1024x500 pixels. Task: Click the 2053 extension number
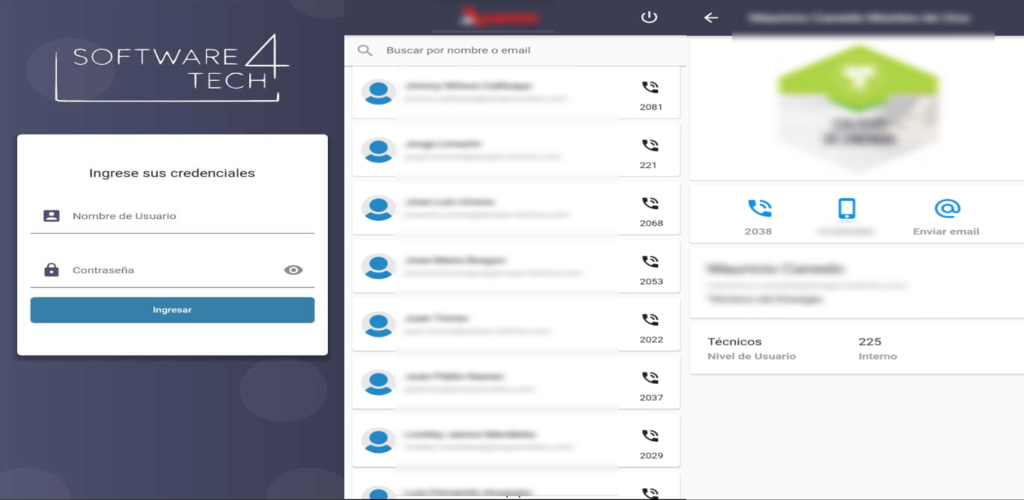tap(651, 281)
